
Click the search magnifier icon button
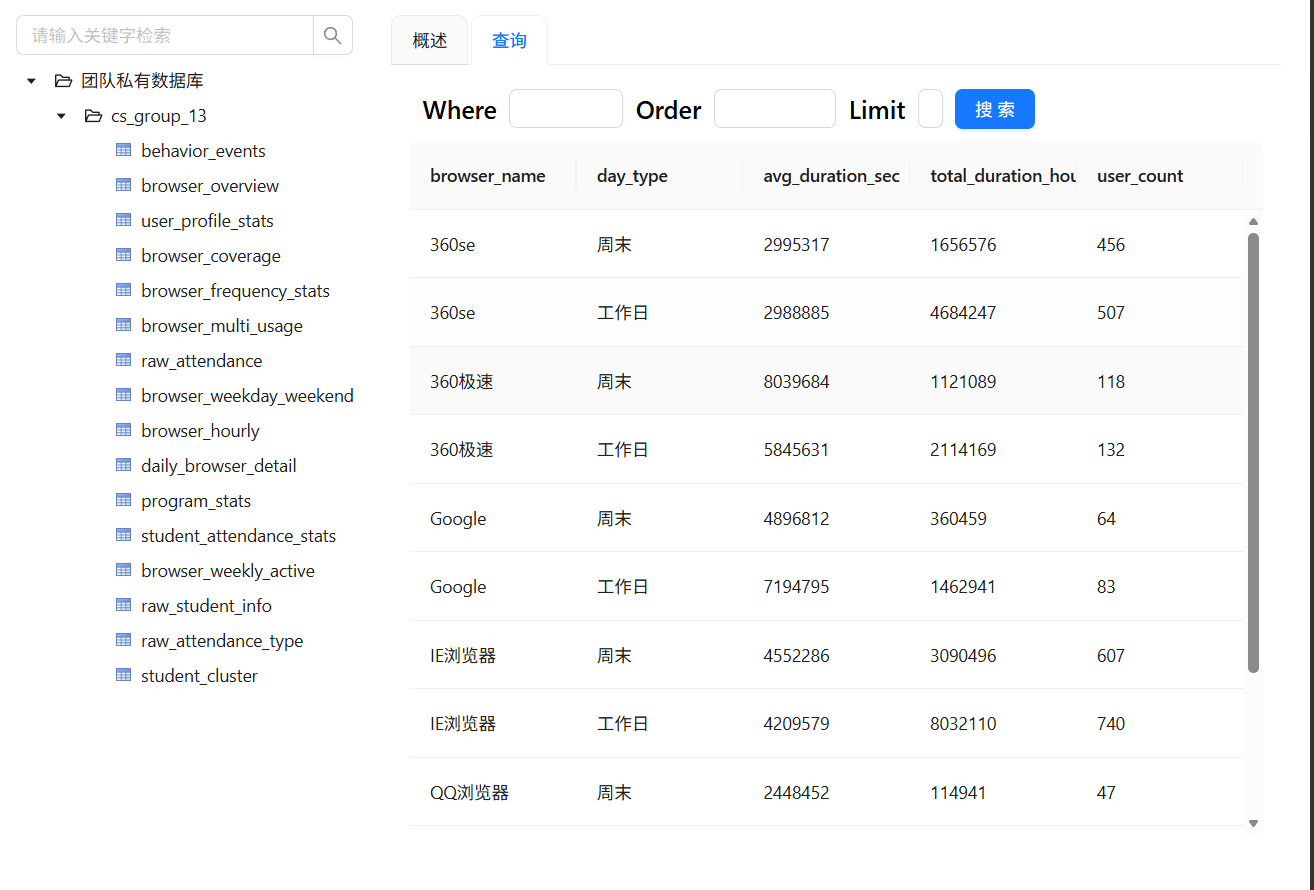pyautogui.click(x=333, y=35)
